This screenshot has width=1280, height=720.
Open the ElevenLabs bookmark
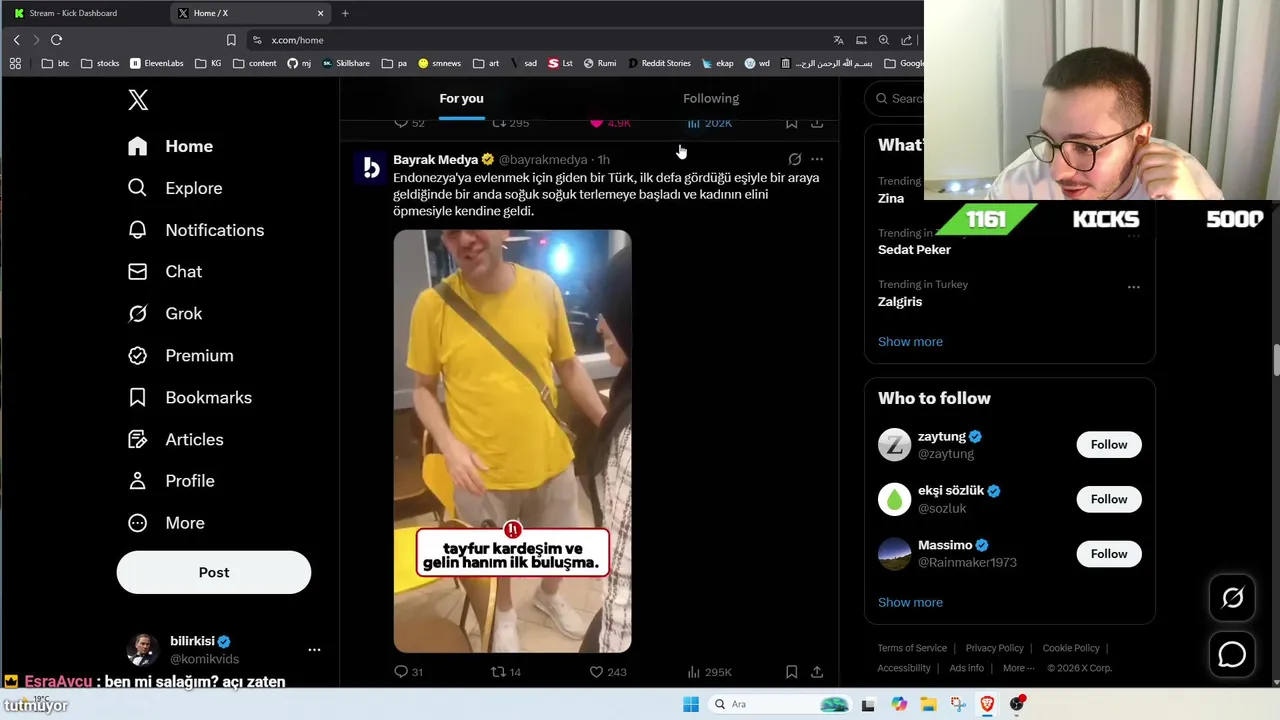pos(157,63)
